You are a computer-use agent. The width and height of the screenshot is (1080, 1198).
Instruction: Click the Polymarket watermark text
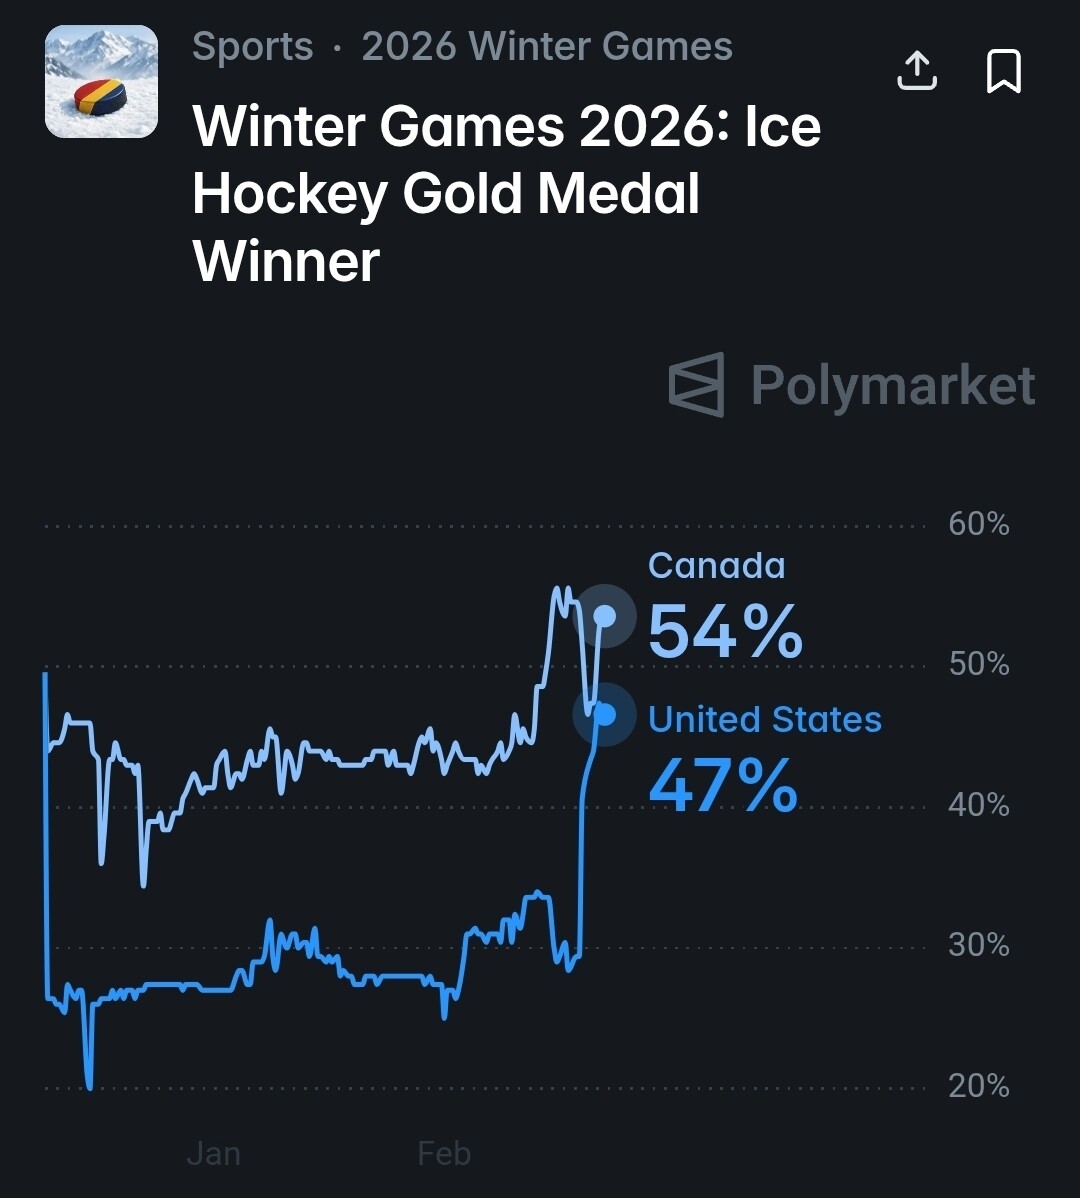[x=892, y=385]
